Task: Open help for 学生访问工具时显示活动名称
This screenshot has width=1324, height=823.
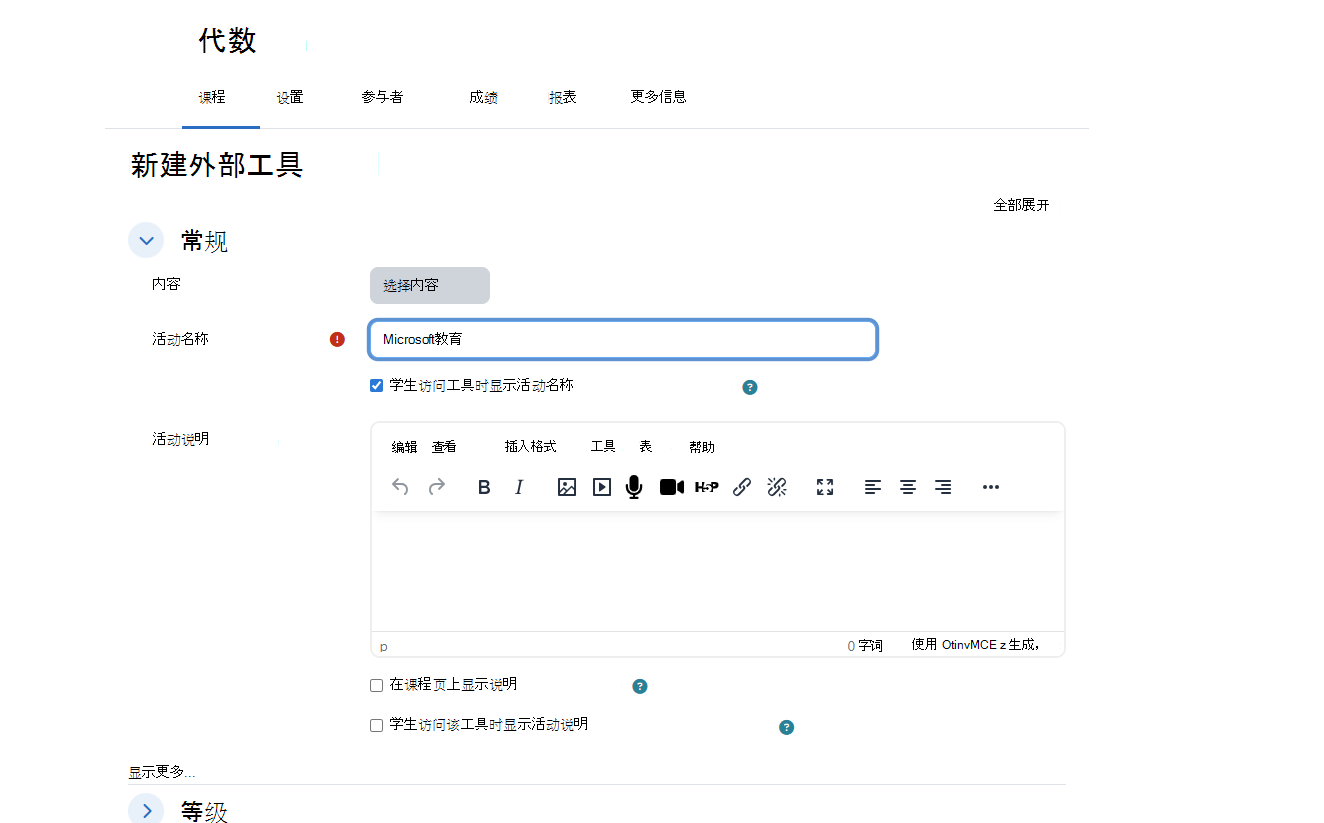Action: tap(750, 387)
